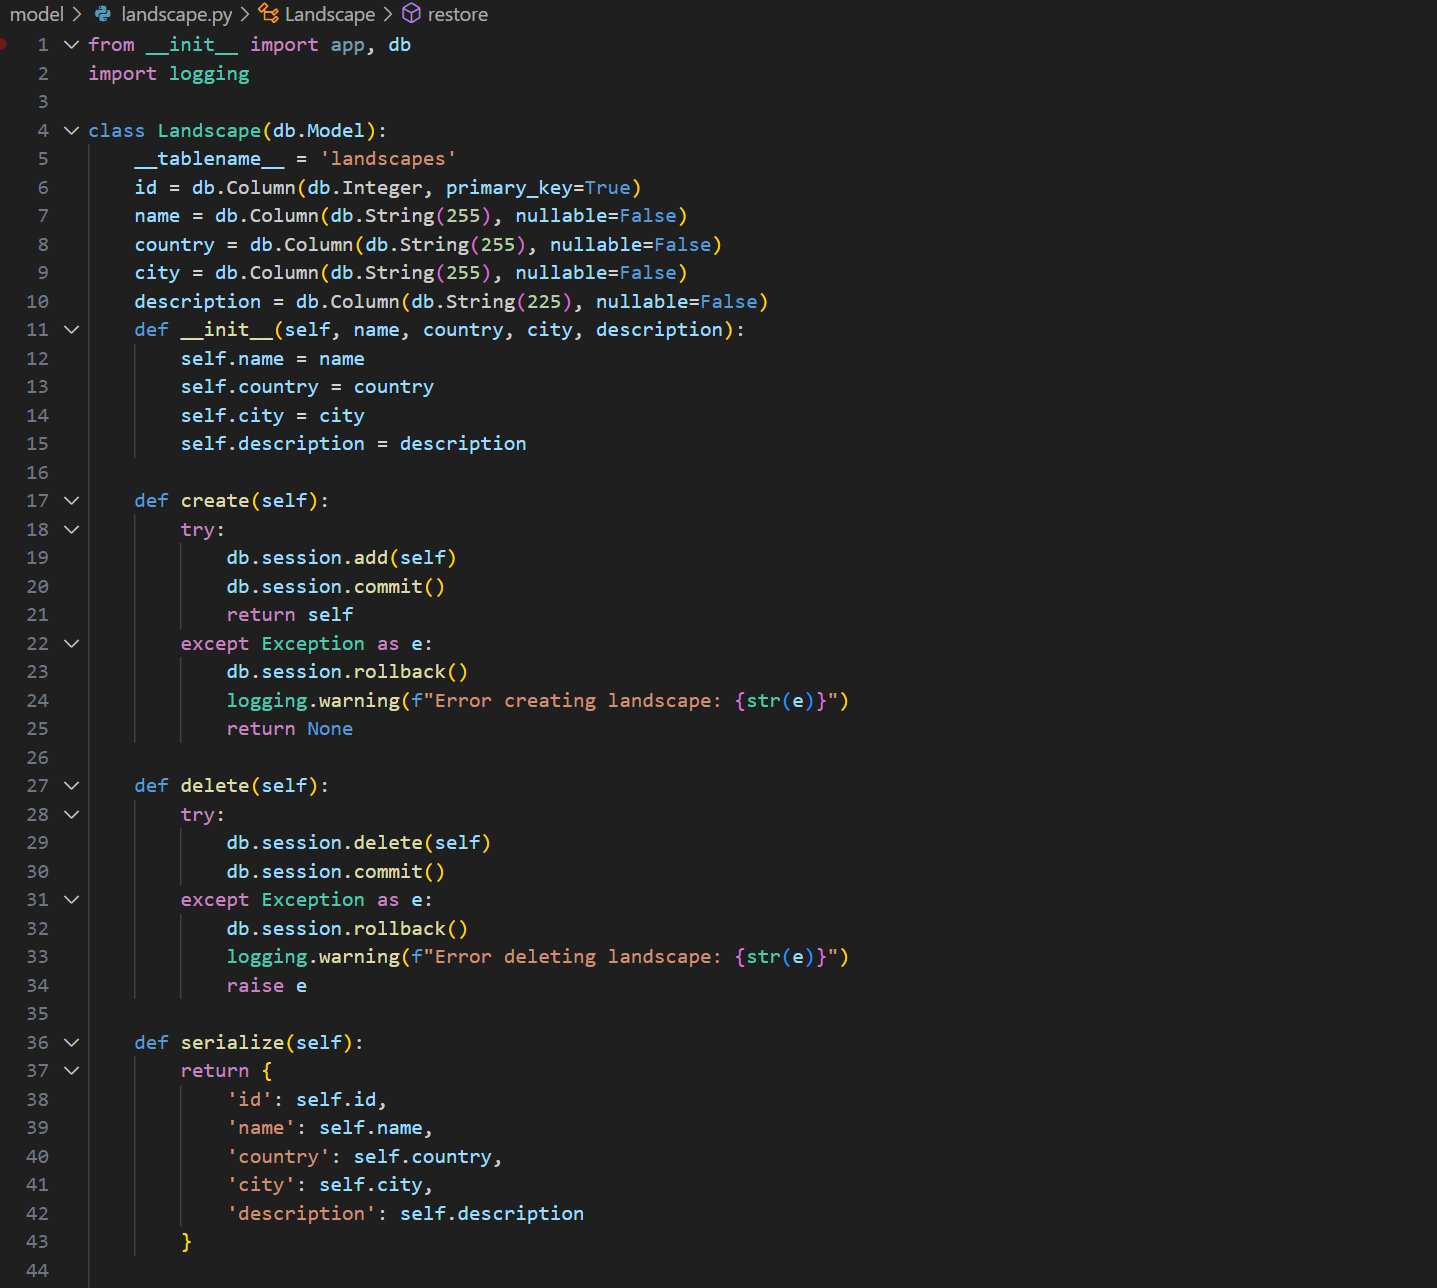Fold the create method at line 17

[71, 500]
